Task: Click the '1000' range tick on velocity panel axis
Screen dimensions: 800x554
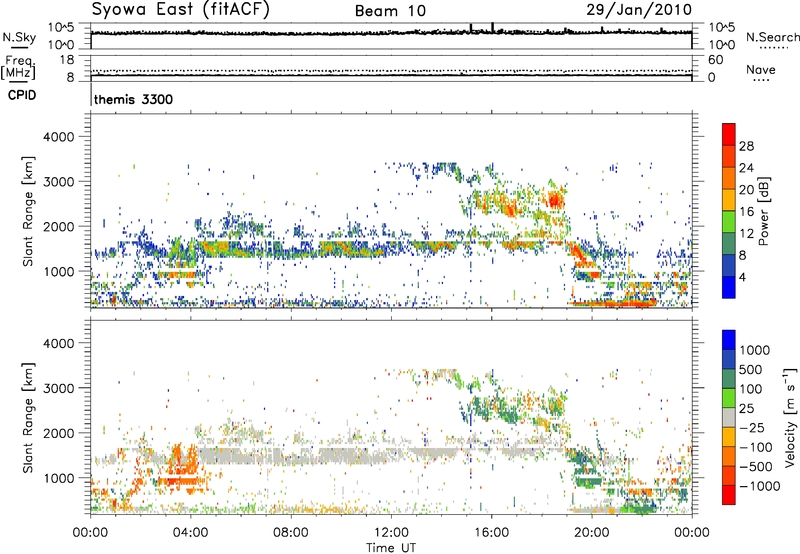Action: click(x=59, y=478)
